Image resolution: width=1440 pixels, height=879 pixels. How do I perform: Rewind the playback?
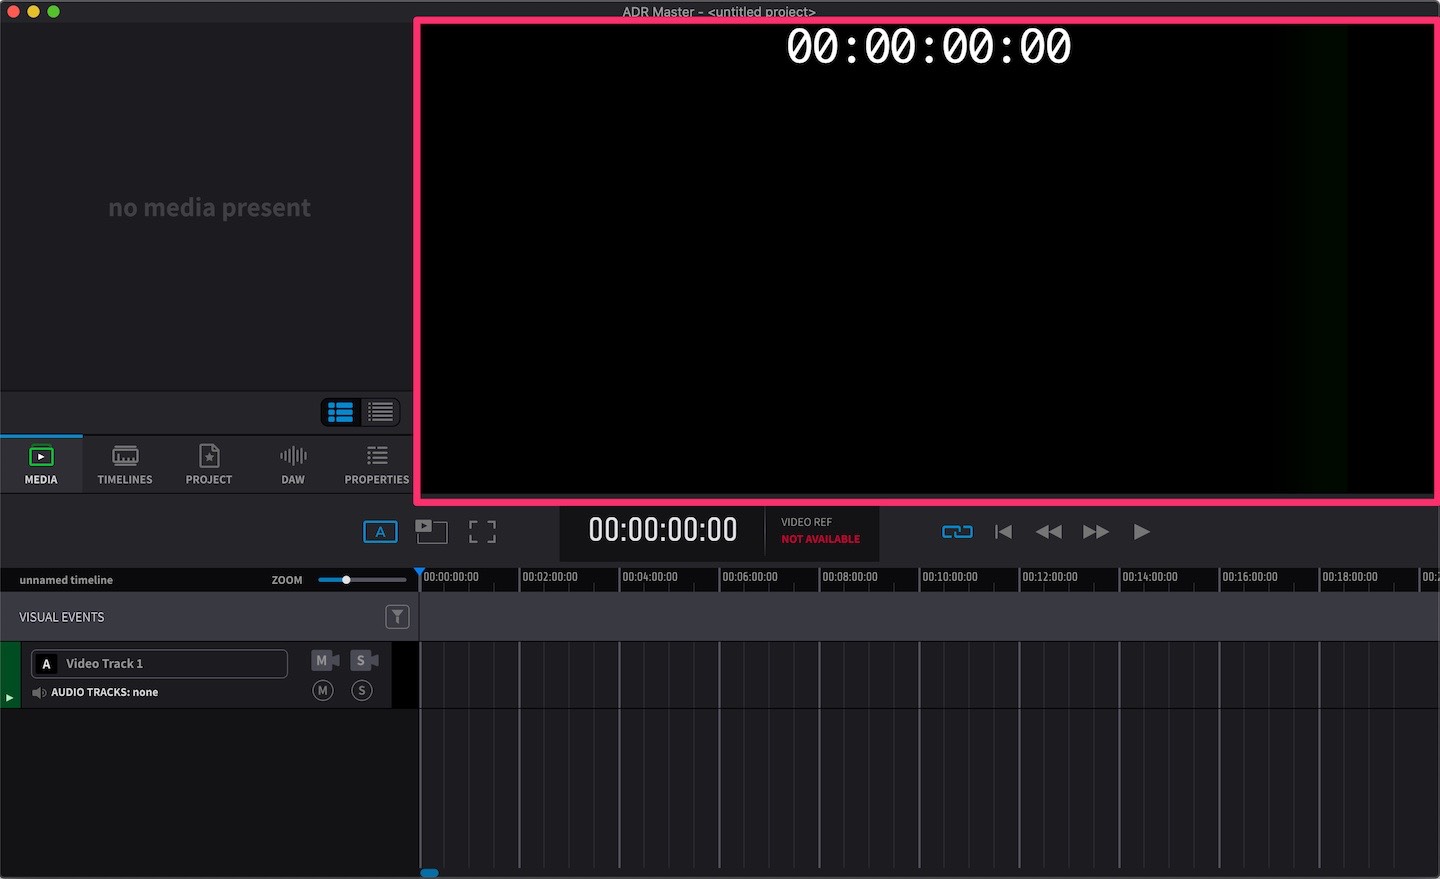coord(1048,532)
